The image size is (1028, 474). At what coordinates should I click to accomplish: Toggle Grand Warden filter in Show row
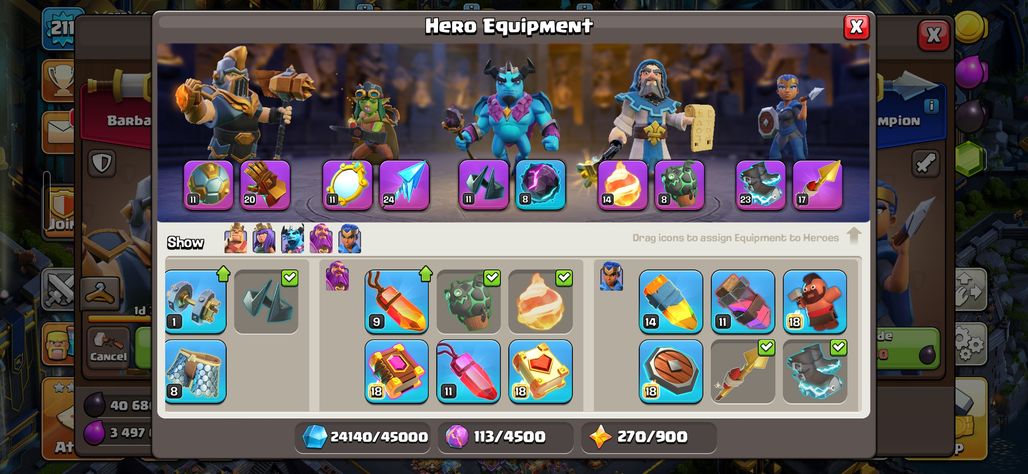pos(321,239)
